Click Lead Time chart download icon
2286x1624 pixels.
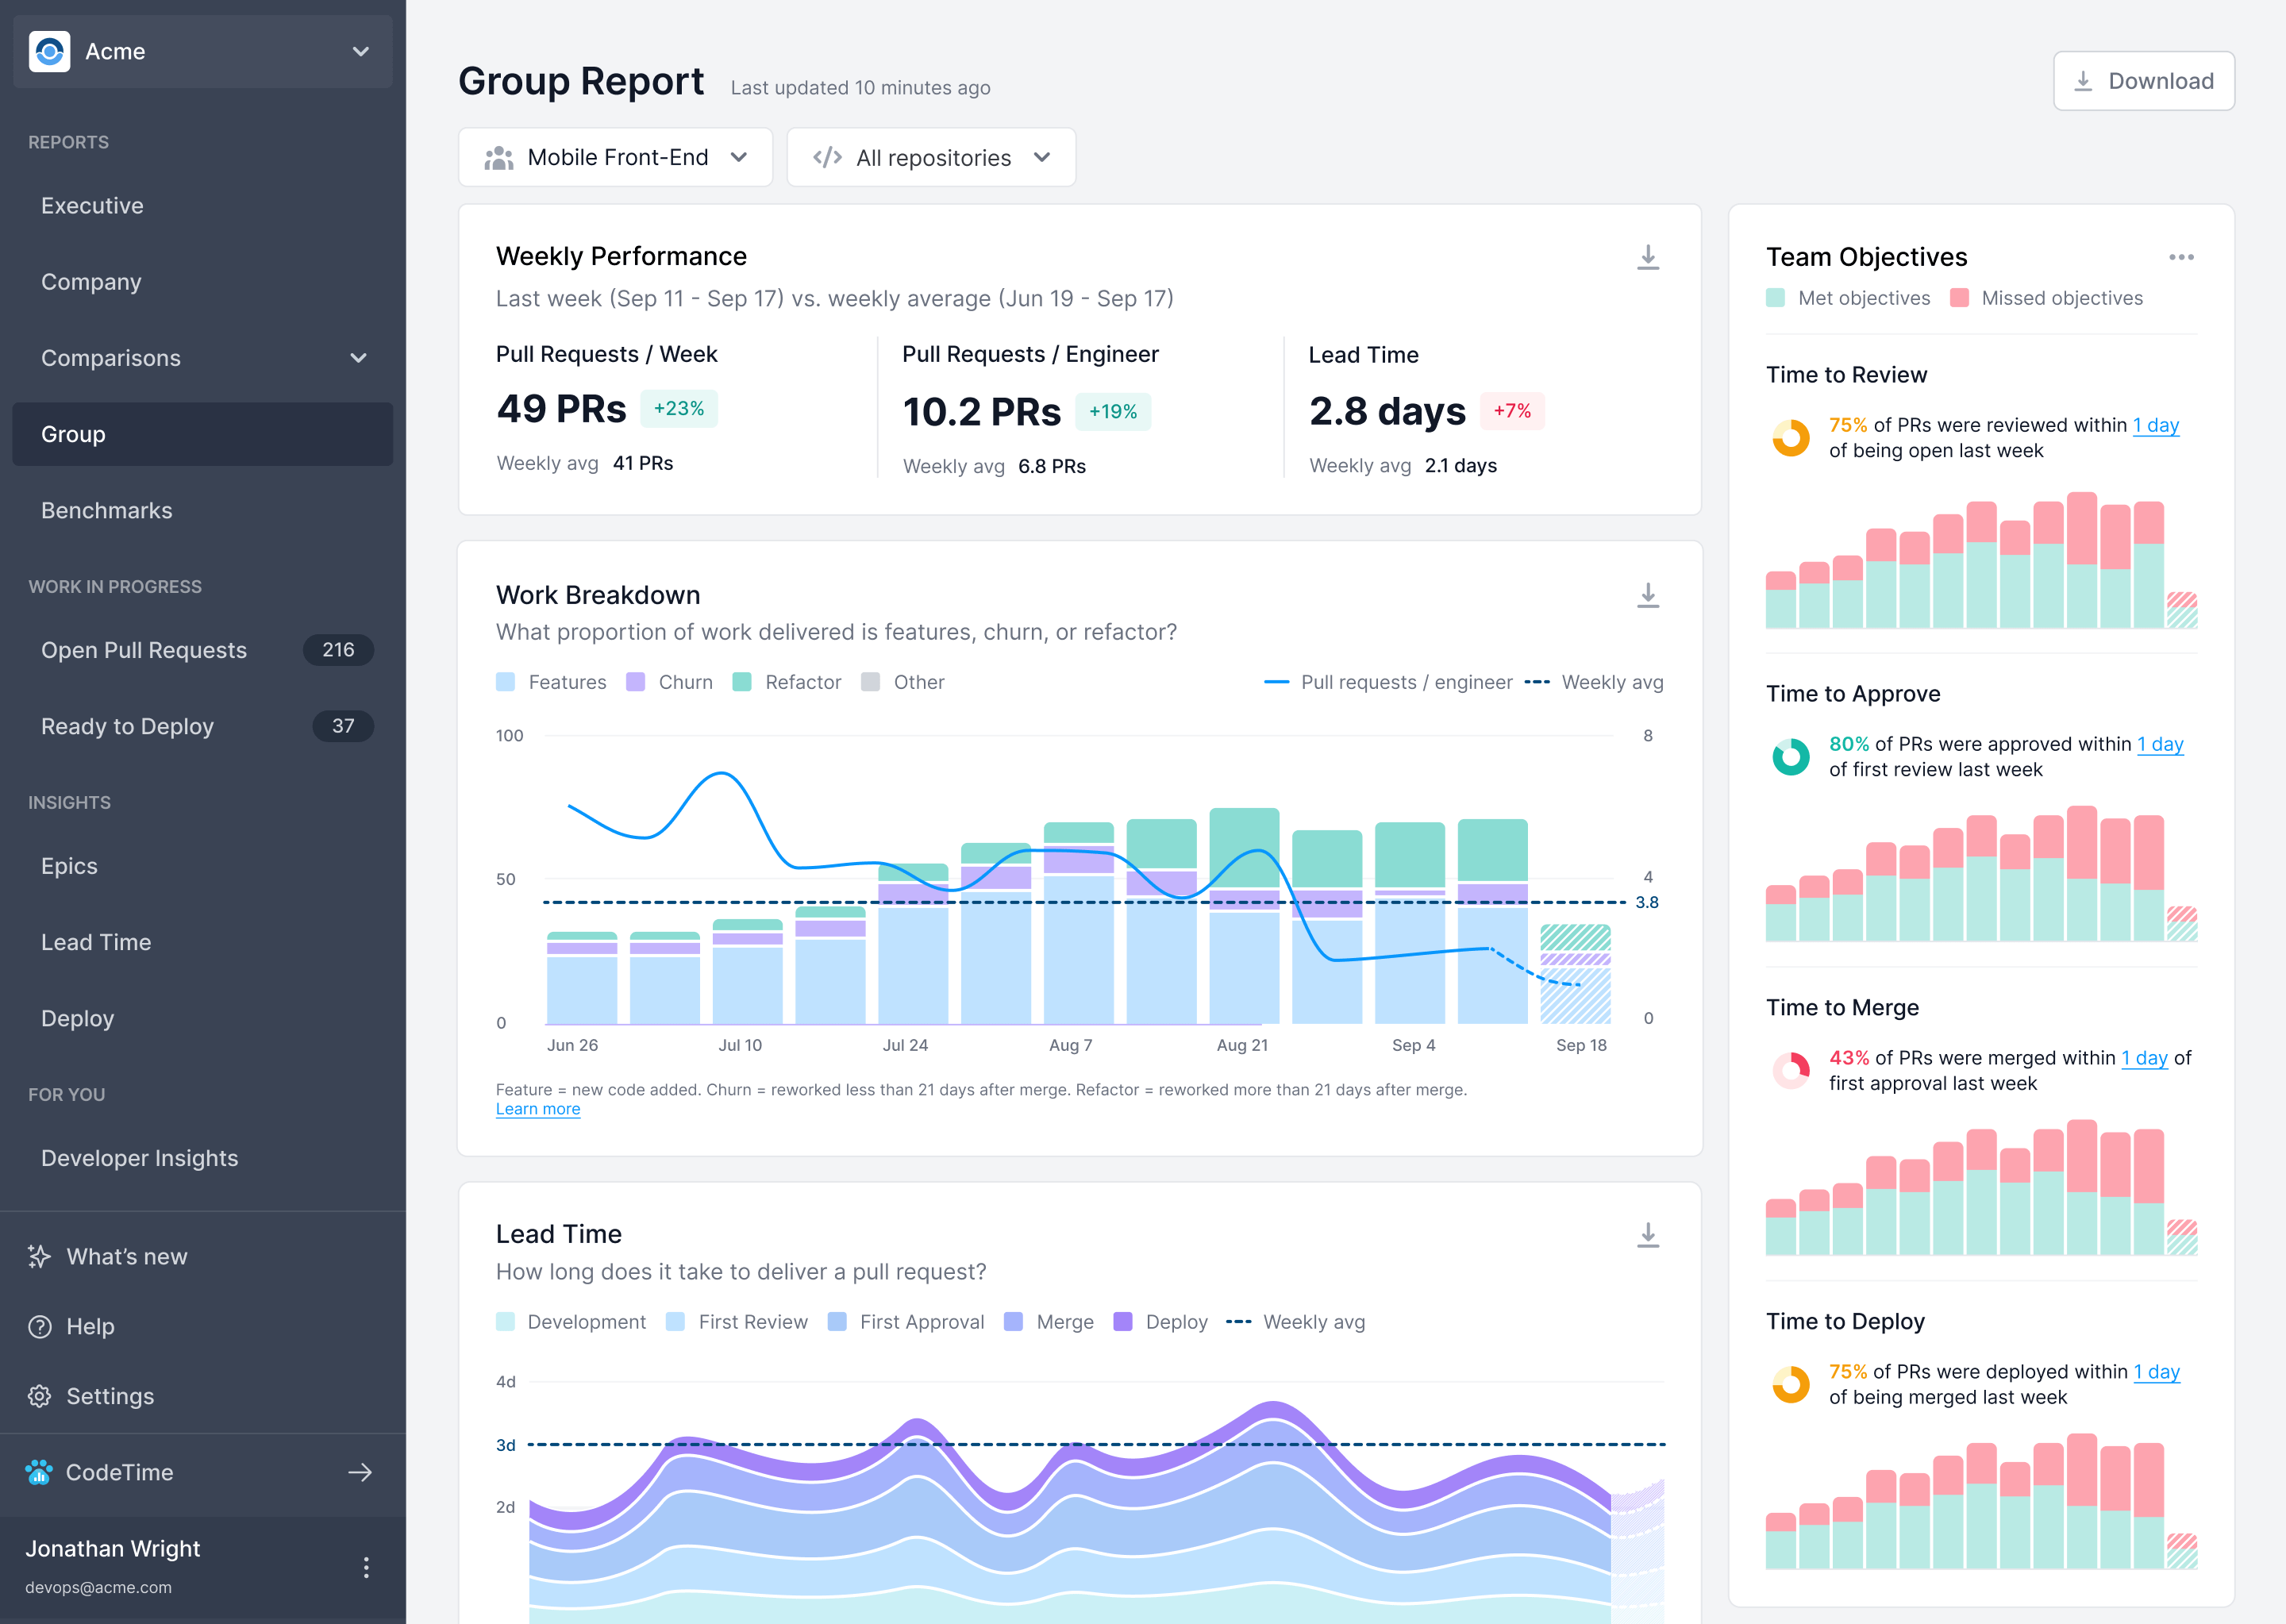tap(1647, 1235)
